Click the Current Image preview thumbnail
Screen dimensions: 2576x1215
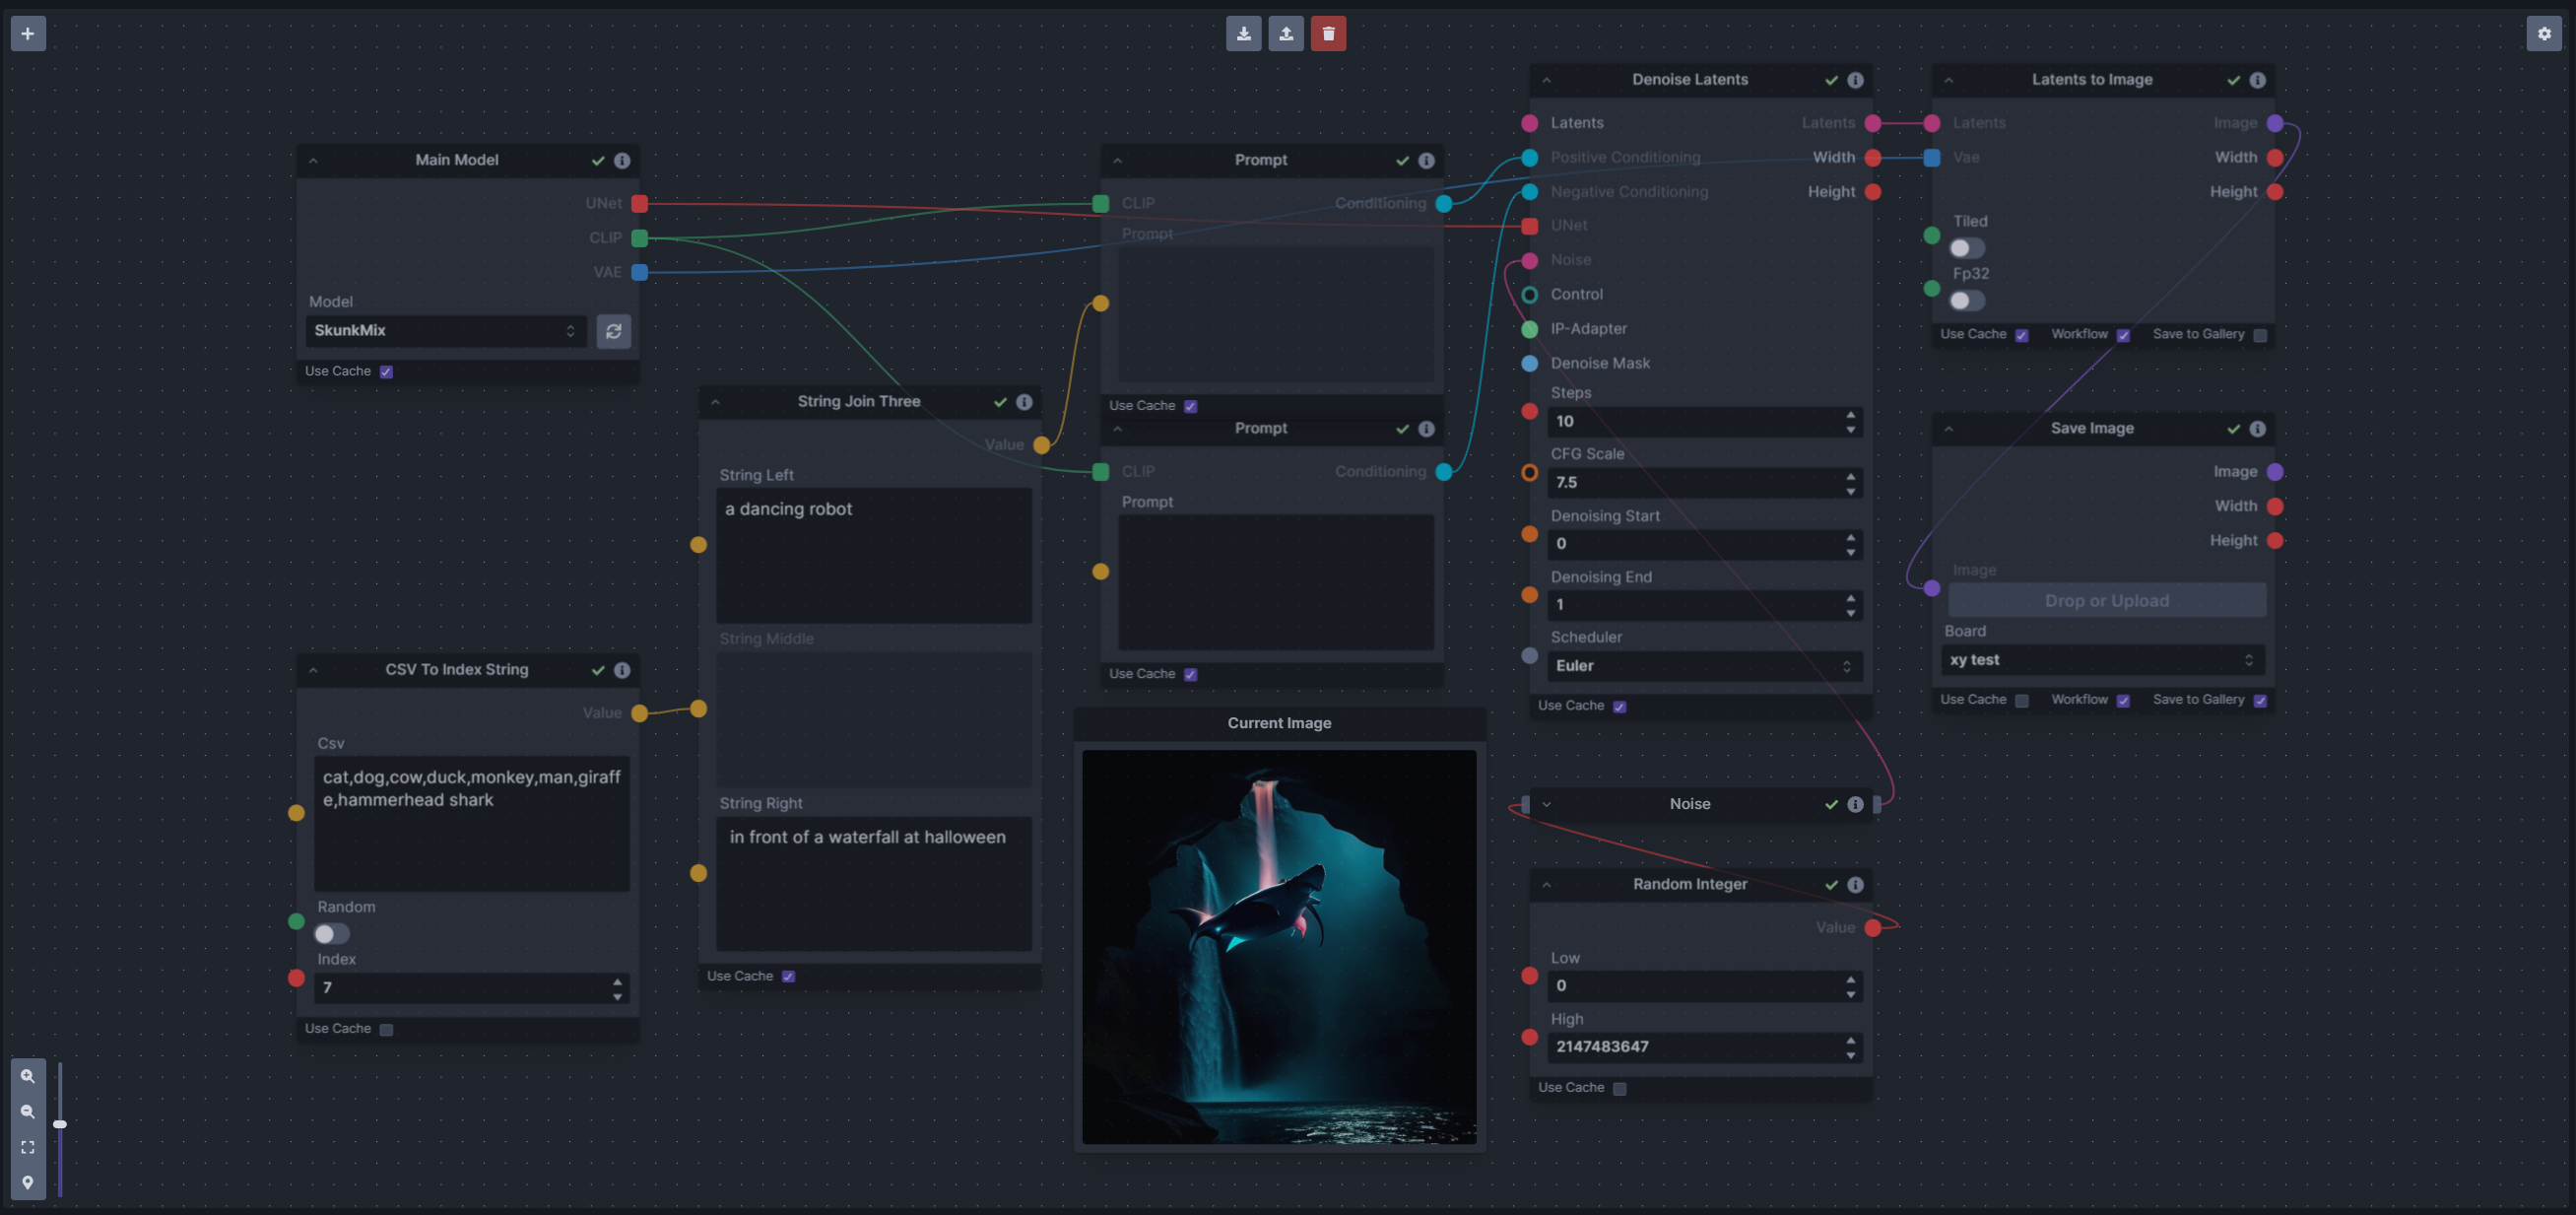click(1279, 947)
